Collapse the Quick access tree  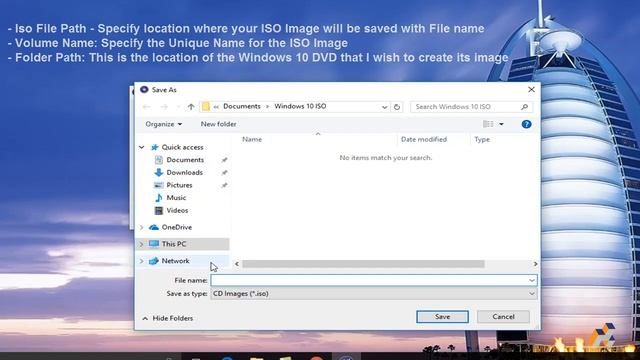(142, 147)
